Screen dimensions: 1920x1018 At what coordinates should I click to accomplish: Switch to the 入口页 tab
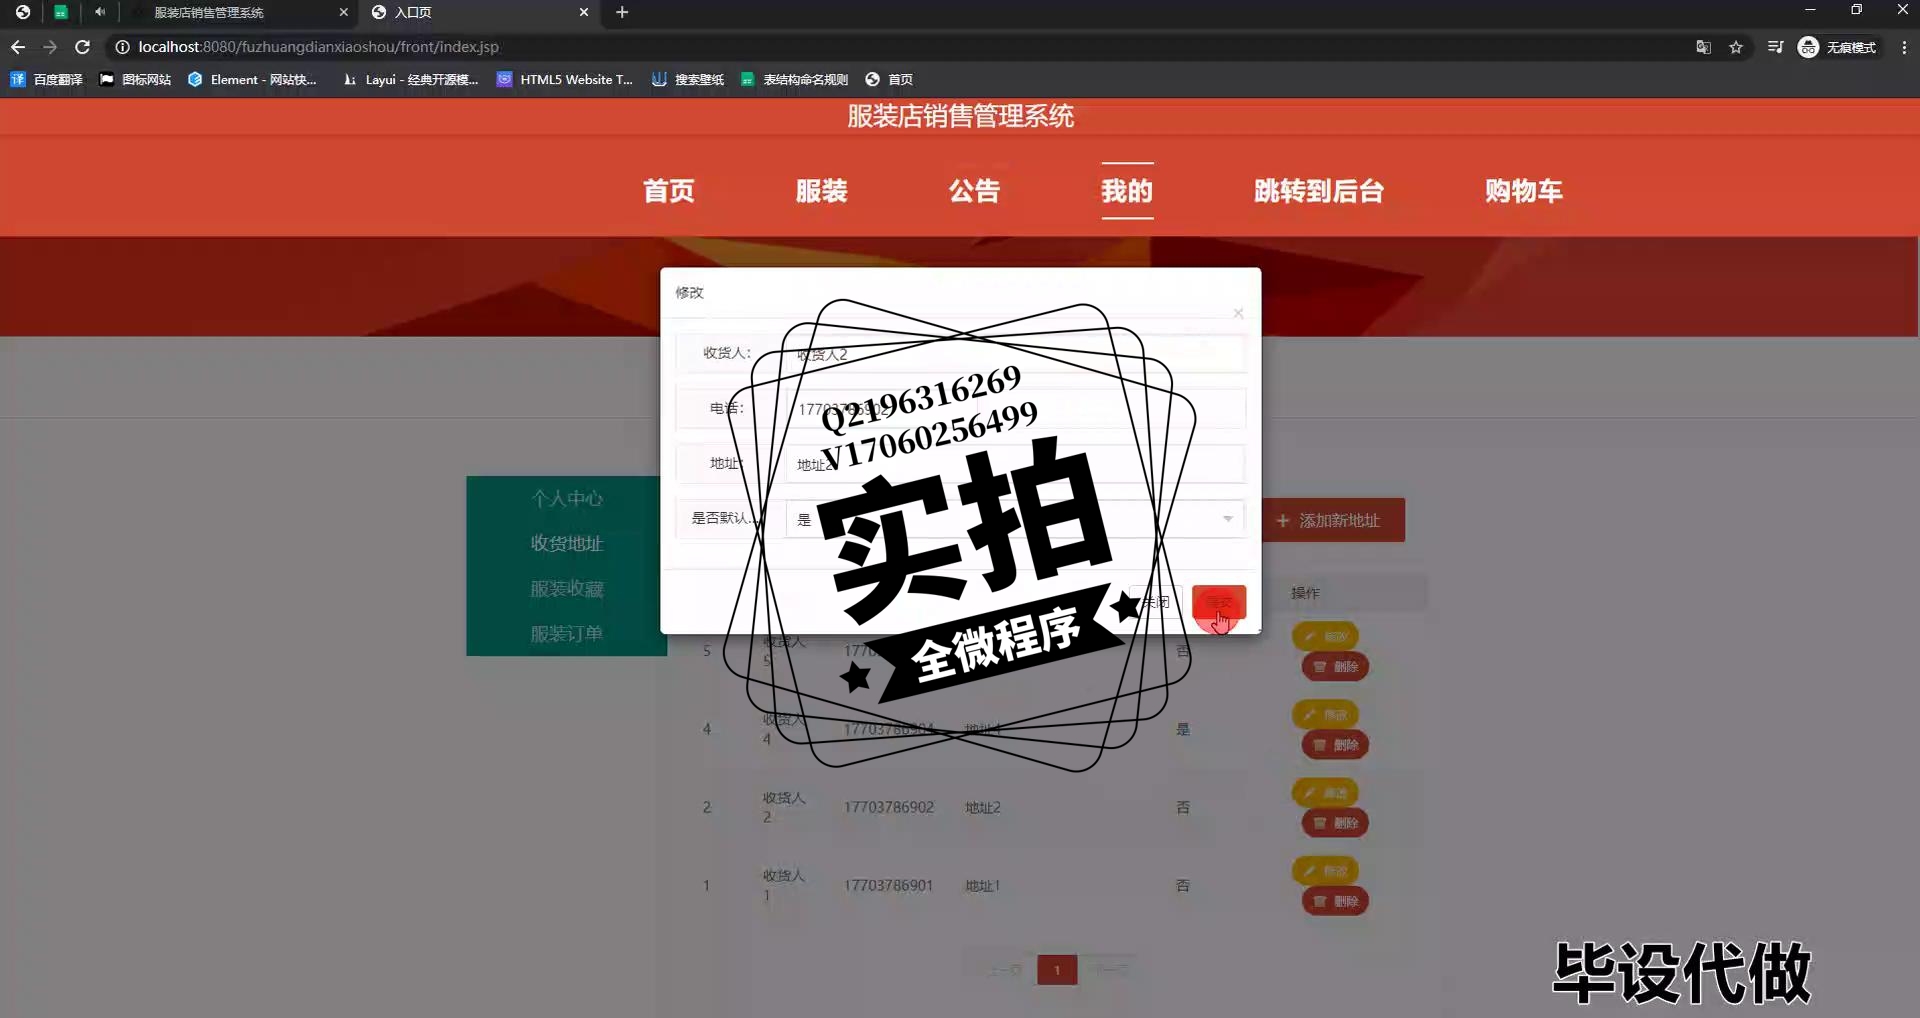pos(413,12)
